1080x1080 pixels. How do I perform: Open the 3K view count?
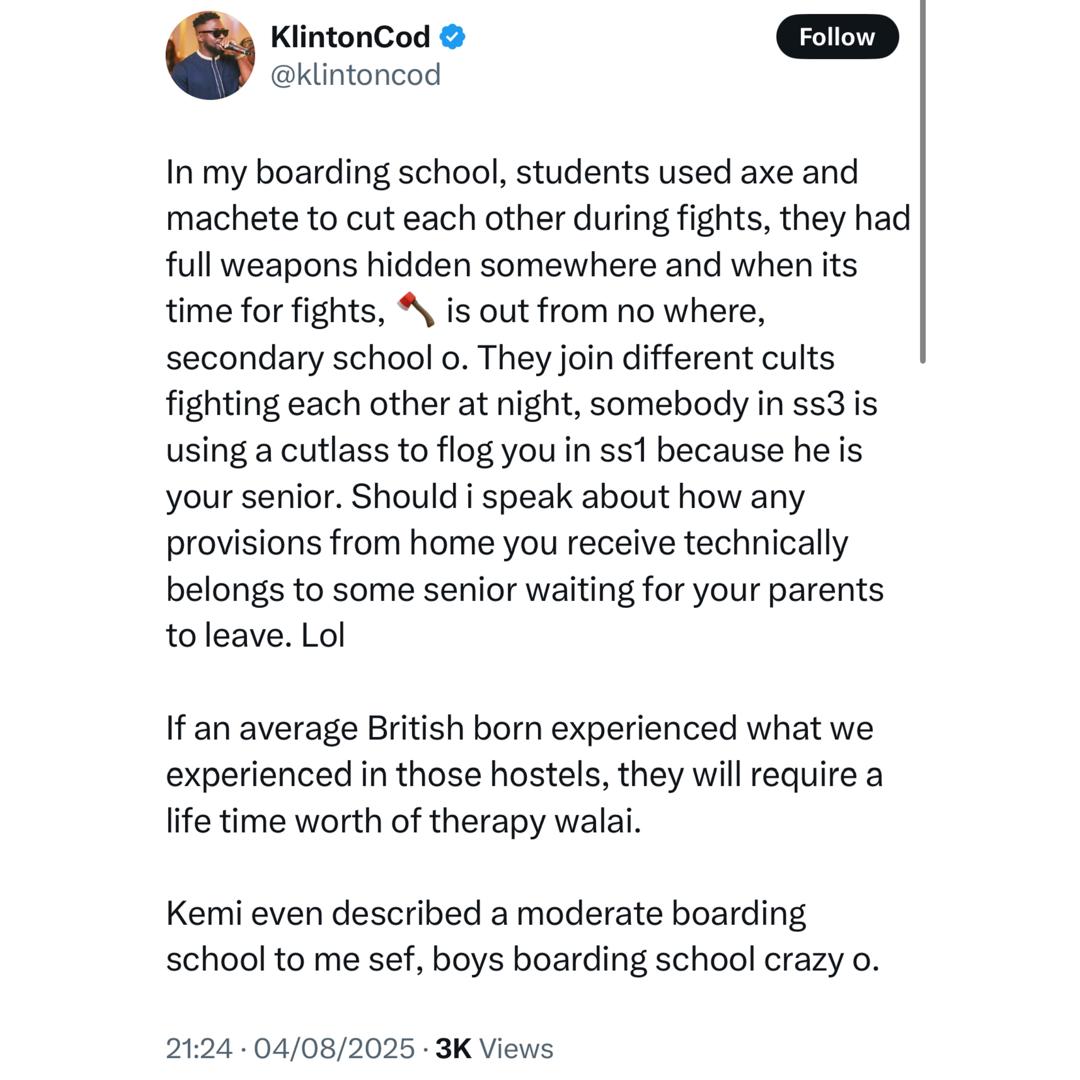pyautogui.click(x=453, y=1048)
